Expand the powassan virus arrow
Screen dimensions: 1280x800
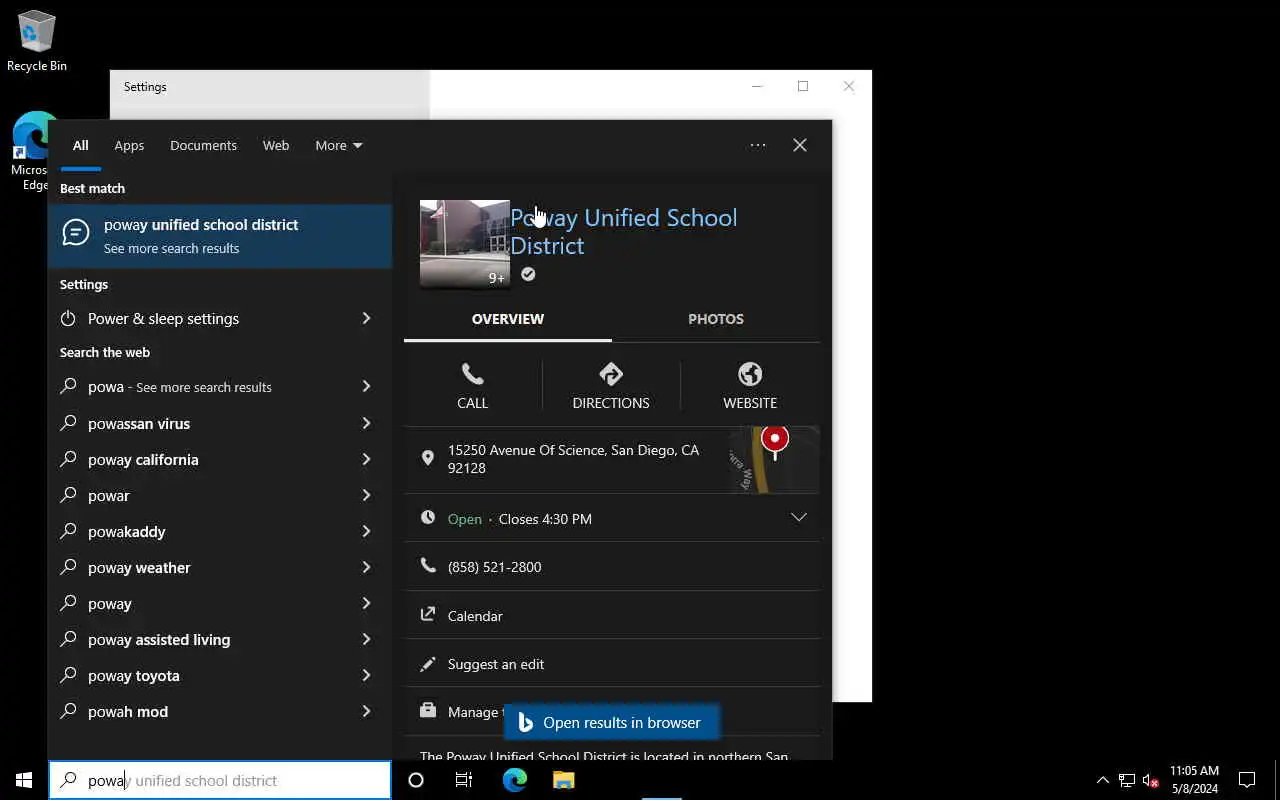point(366,423)
